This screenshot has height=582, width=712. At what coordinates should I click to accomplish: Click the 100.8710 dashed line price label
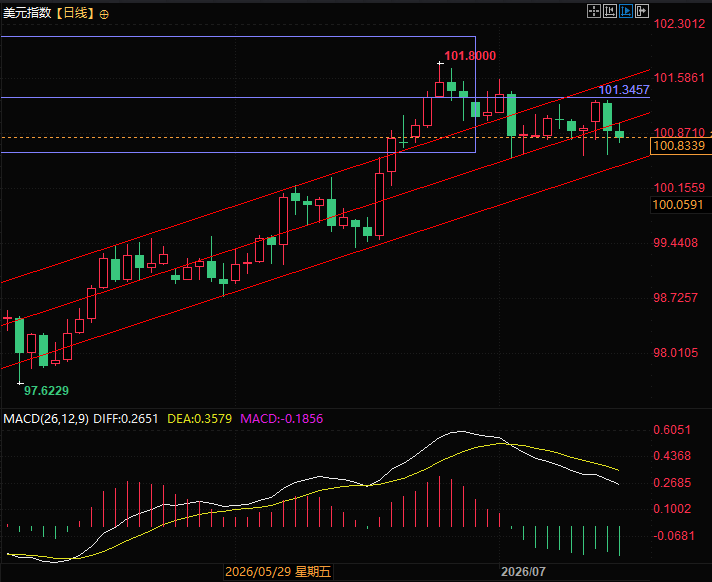[x=679, y=133]
